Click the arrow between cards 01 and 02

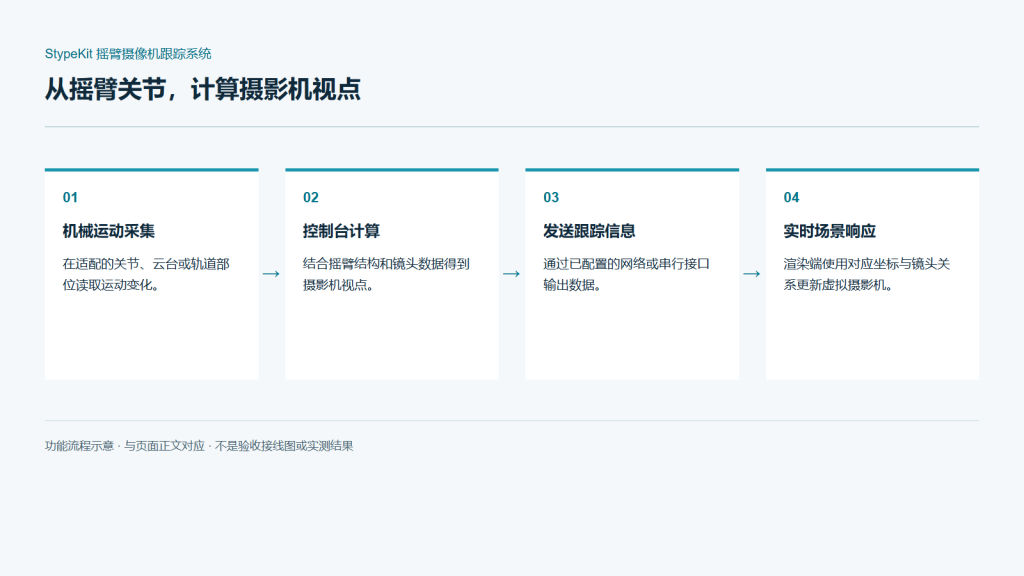coord(271,274)
